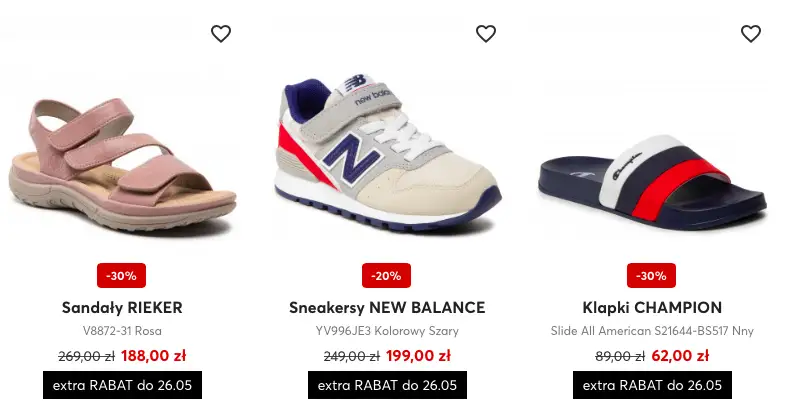Click the -30% badge on Rieker sandals
This screenshot has width=796, height=408.
coord(122,275)
